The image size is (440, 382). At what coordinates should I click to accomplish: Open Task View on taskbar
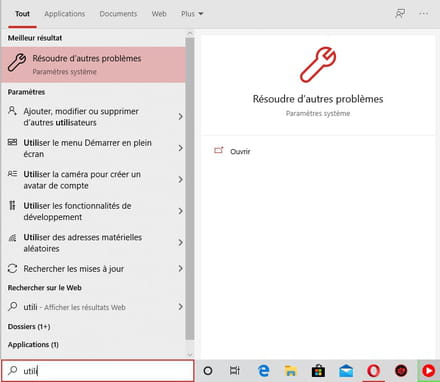tap(235, 371)
